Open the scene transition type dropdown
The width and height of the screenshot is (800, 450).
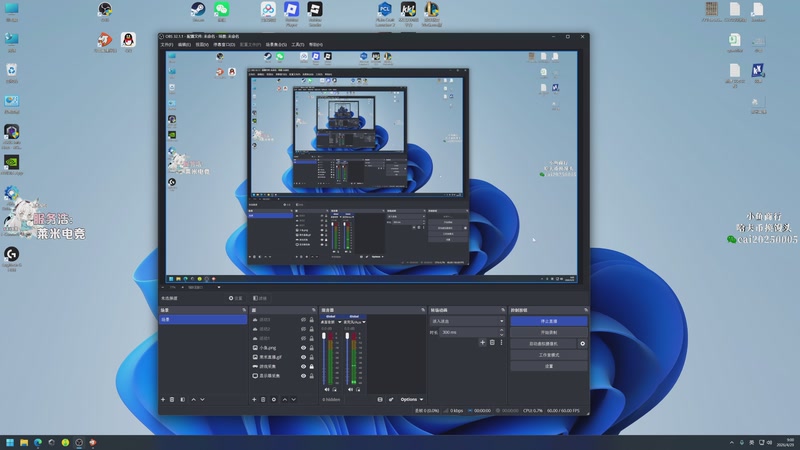466,321
